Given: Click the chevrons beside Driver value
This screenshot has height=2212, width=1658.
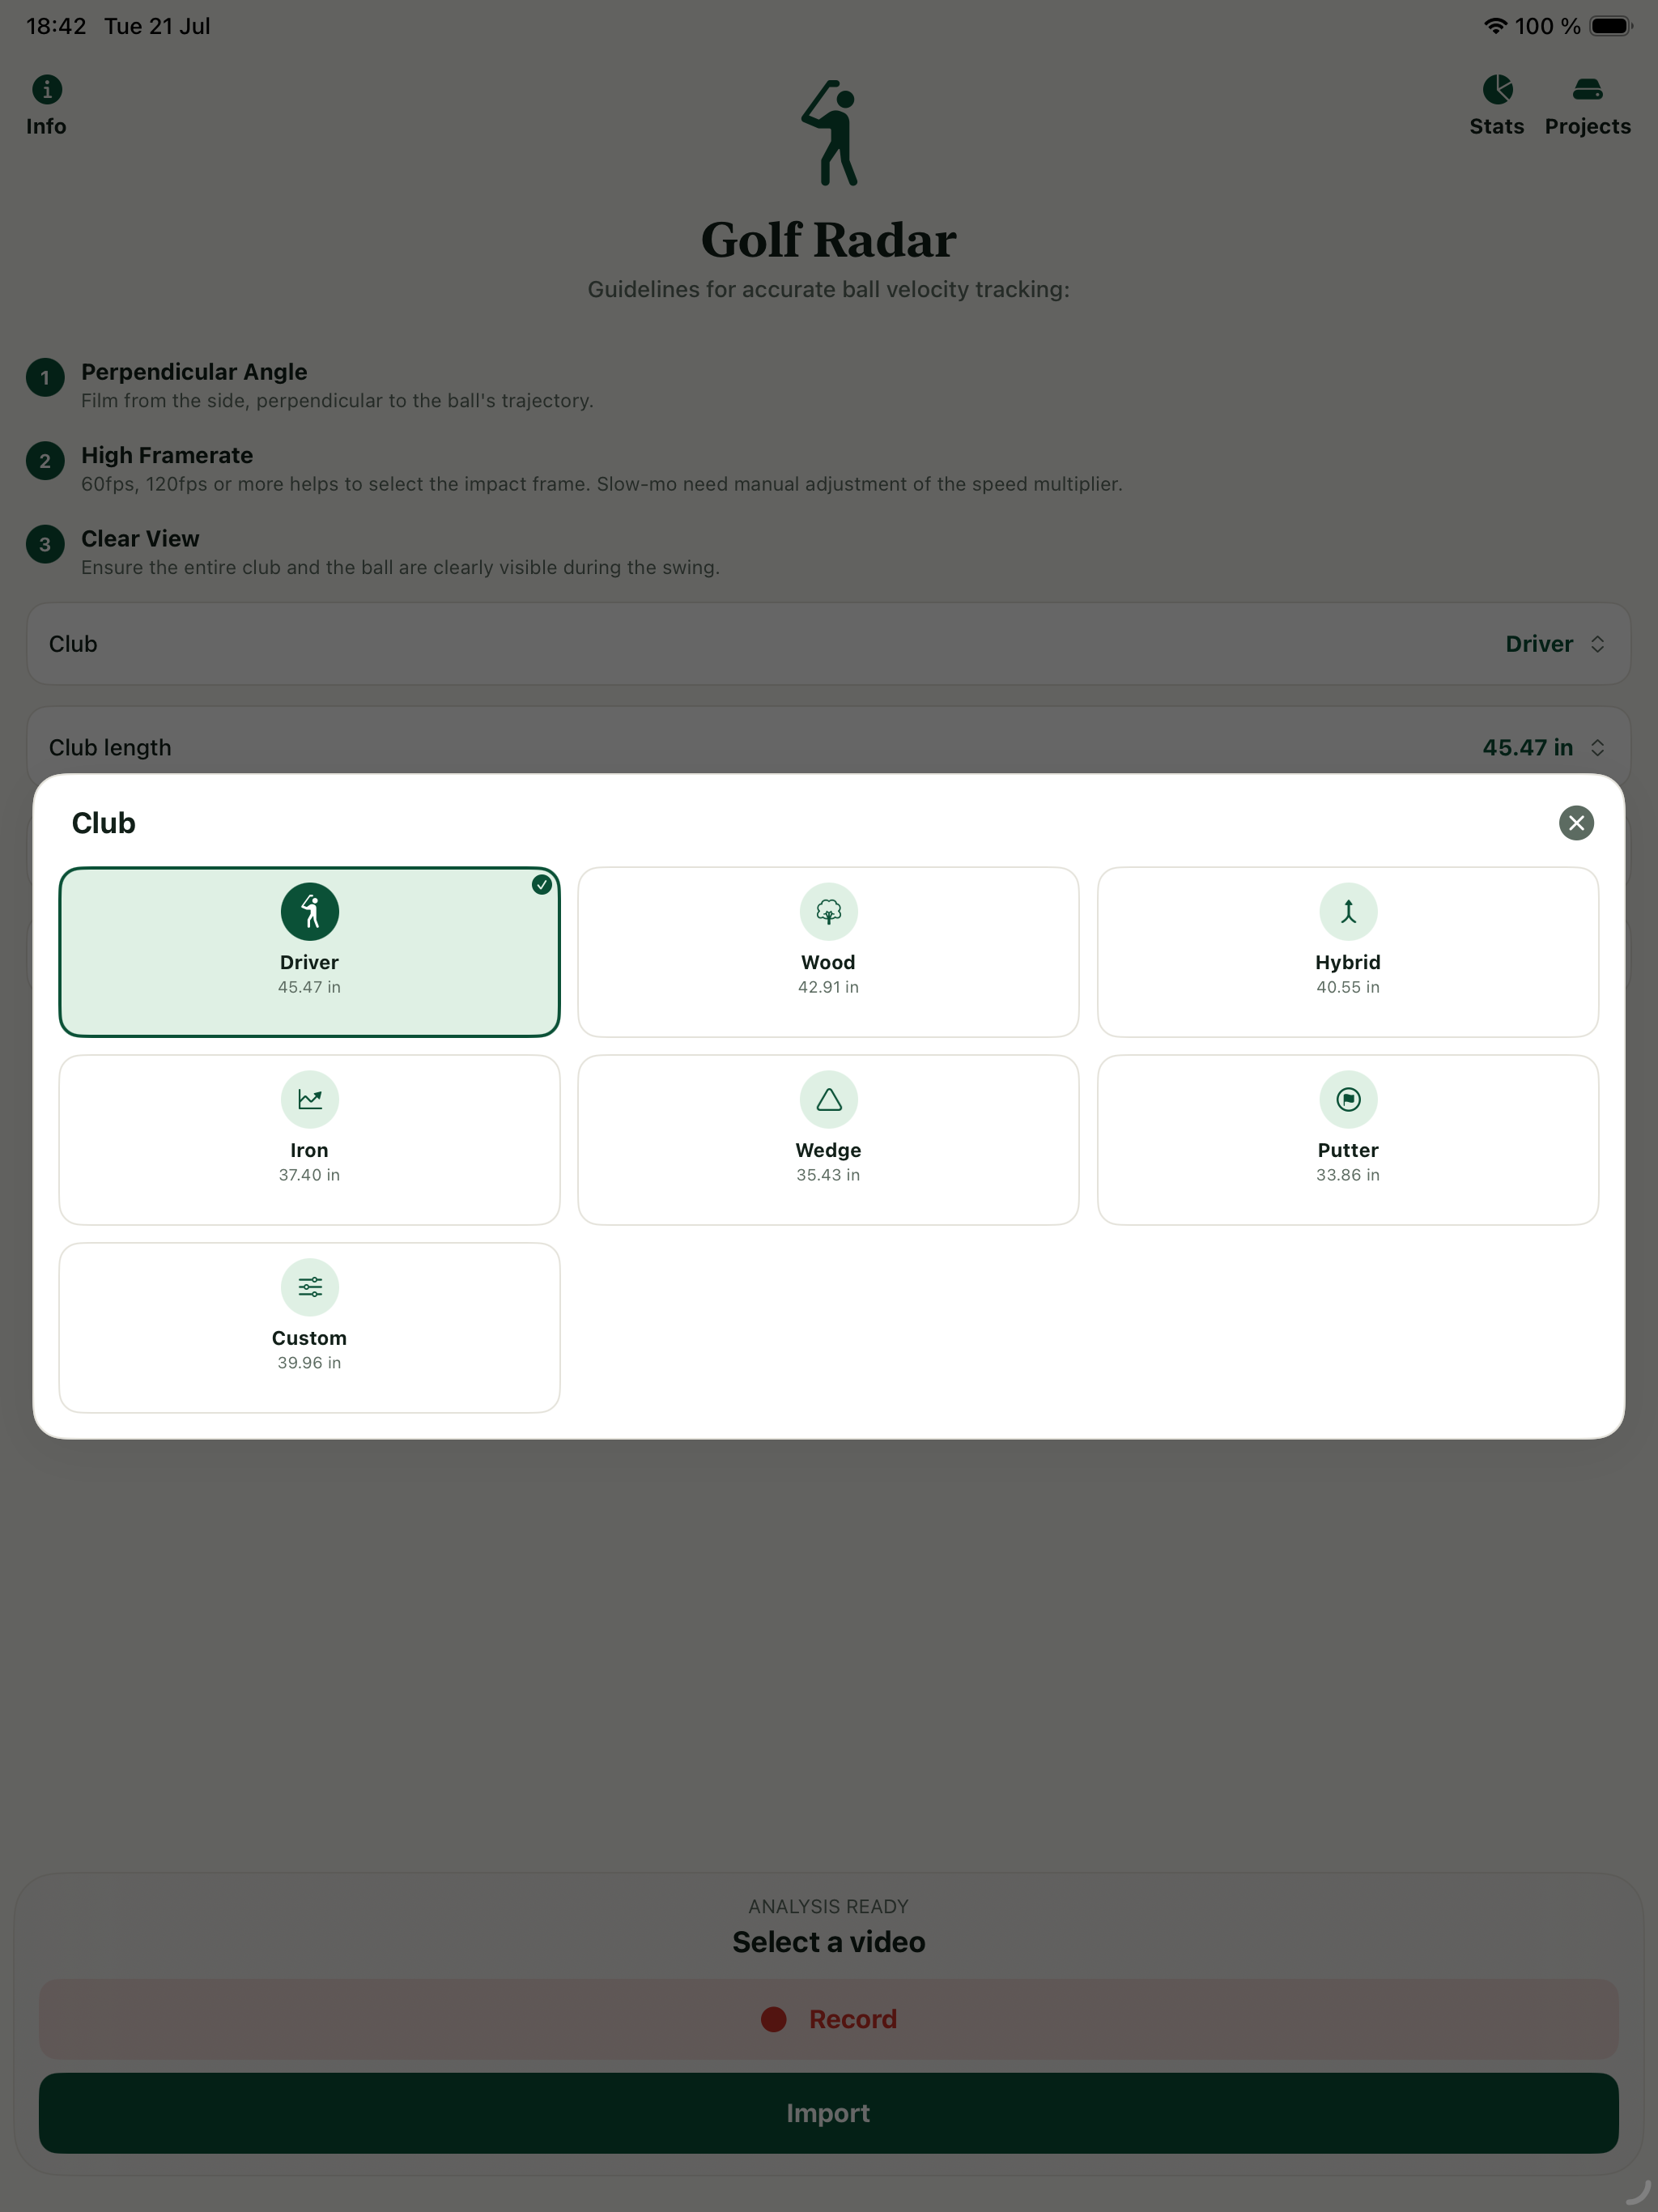Looking at the screenshot, I should pyautogui.click(x=1597, y=644).
